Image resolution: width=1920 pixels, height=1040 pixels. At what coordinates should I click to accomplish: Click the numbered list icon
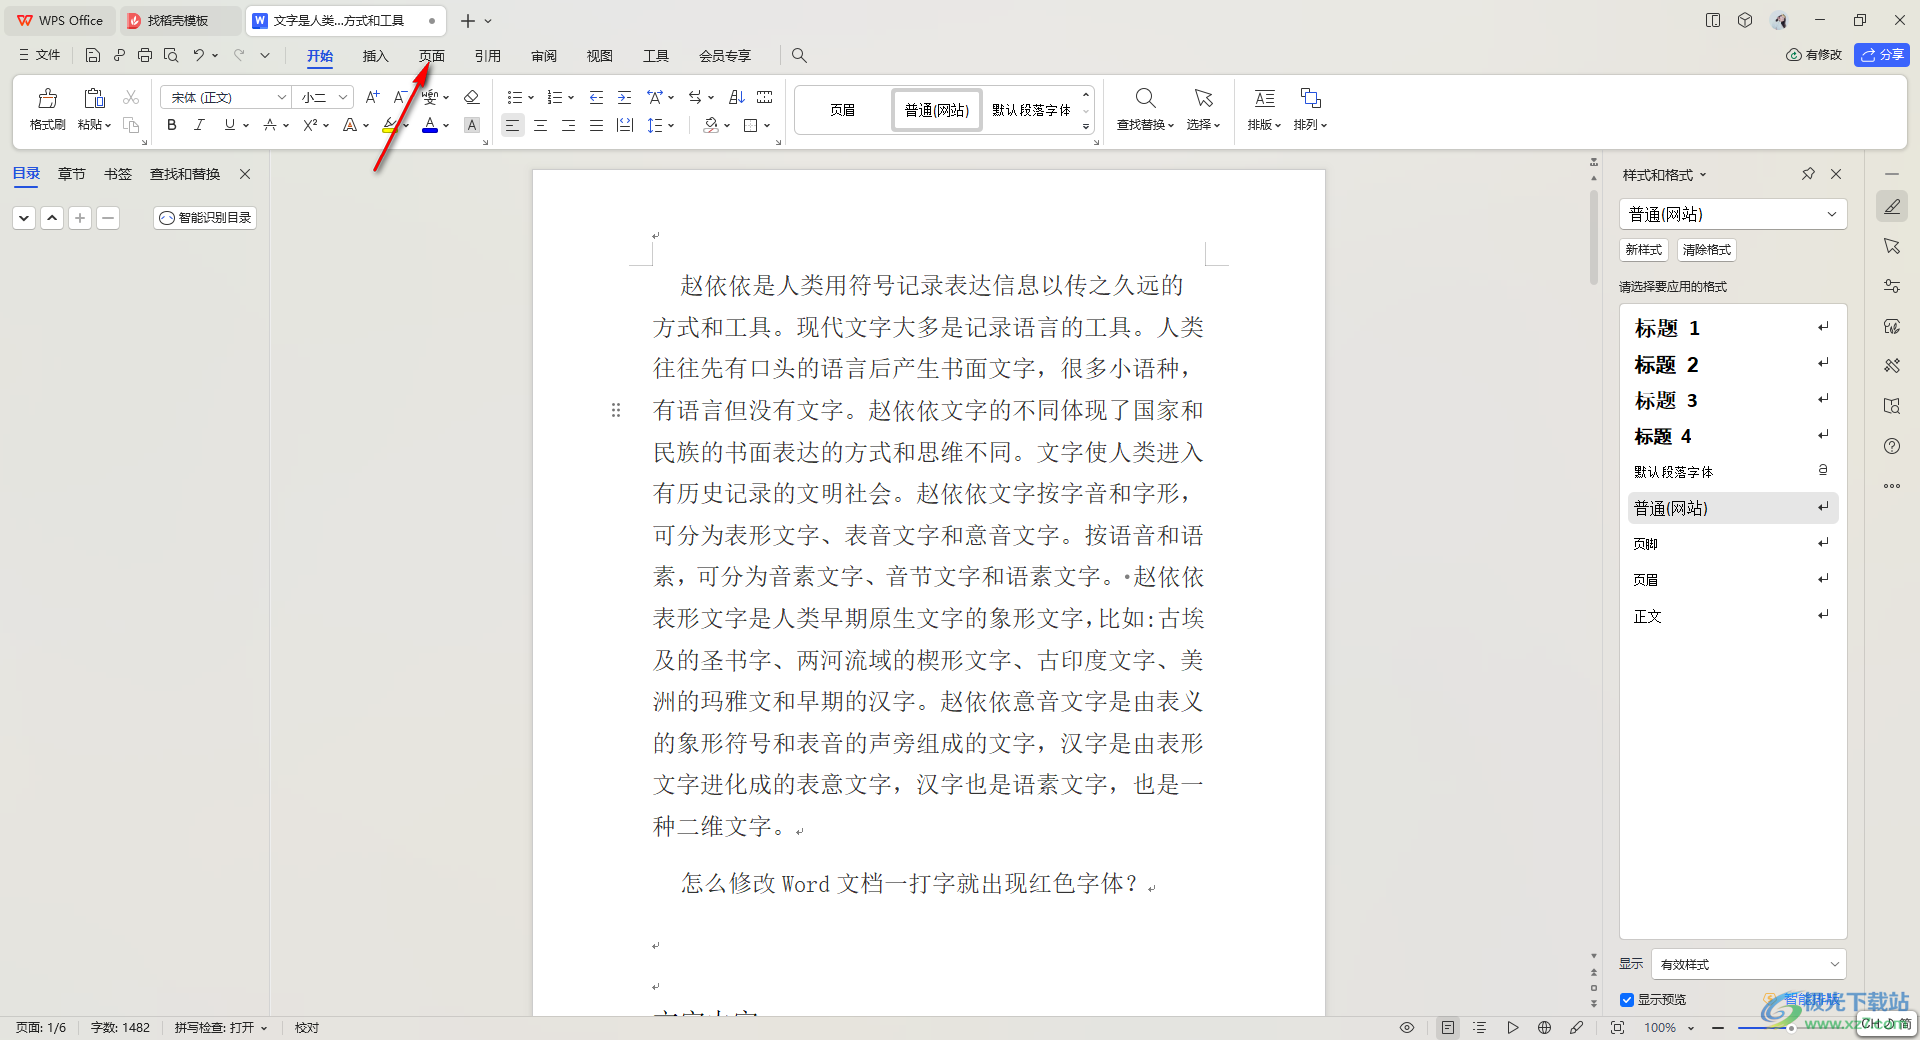[x=555, y=97]
